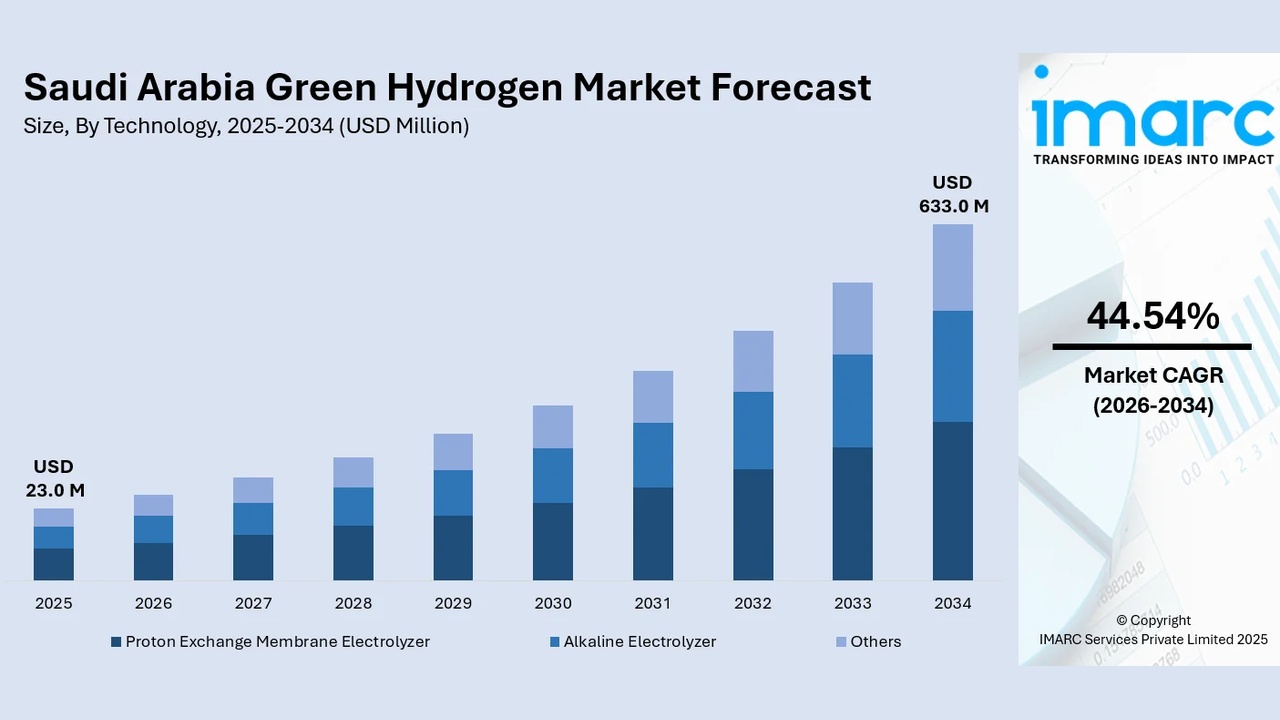Click the Transforming Ideas Into Impact tagline
The image size is (1280, 720).
pyautogui.click(x=1153, y=160)
